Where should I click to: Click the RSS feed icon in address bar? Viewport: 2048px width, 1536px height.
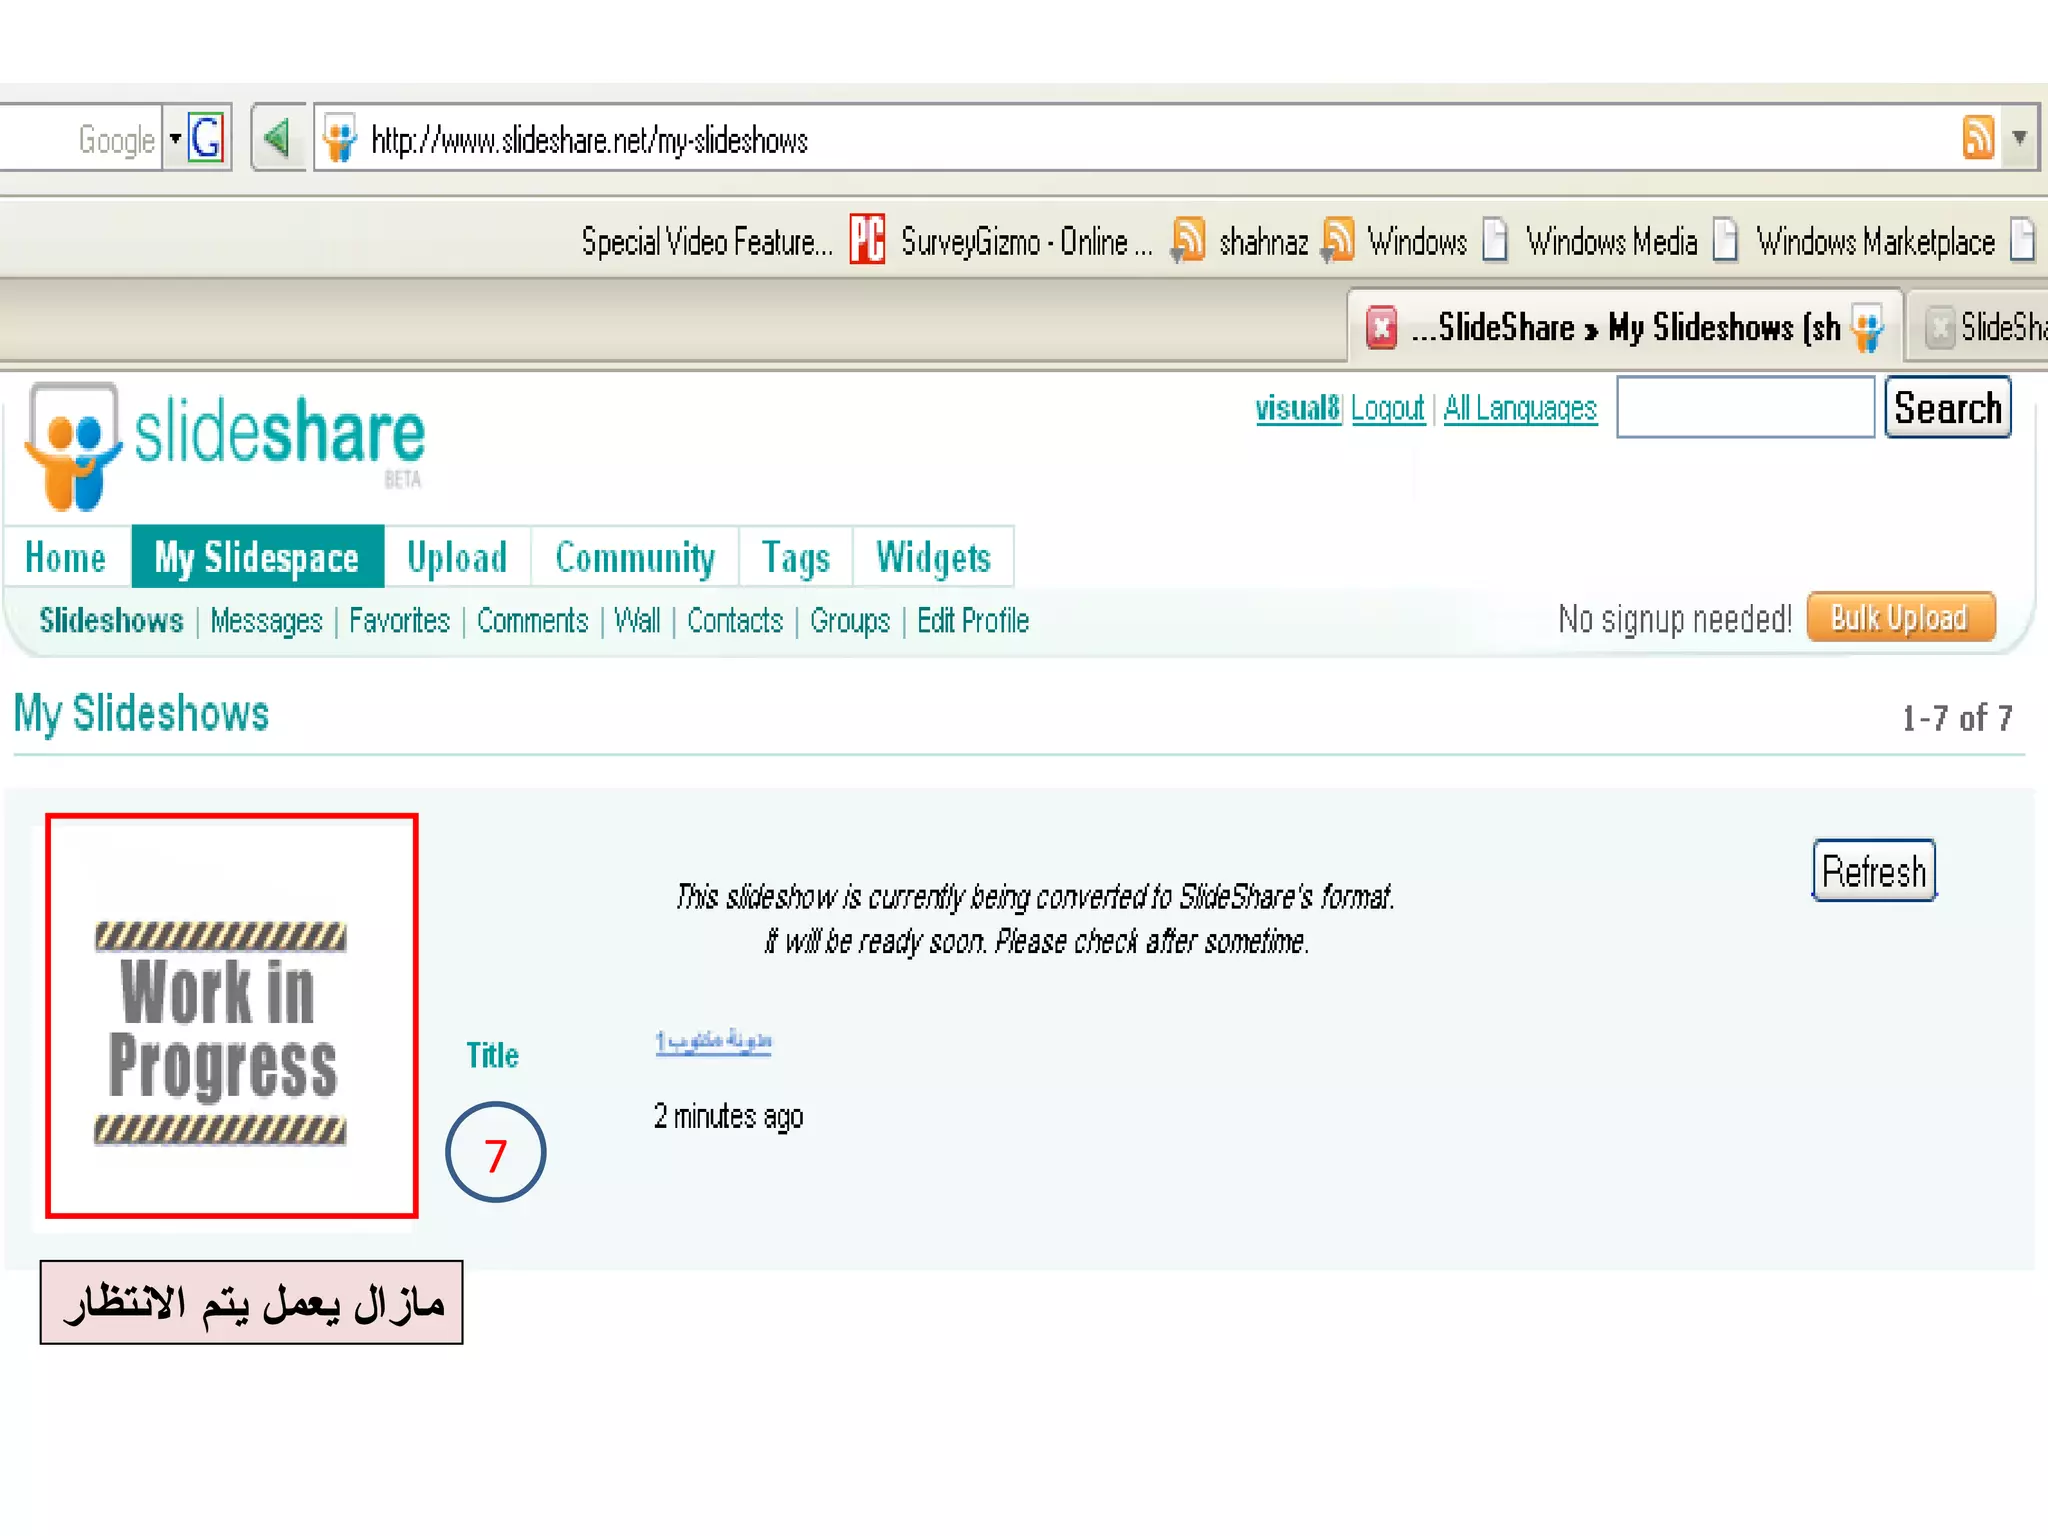(1977, 138)
